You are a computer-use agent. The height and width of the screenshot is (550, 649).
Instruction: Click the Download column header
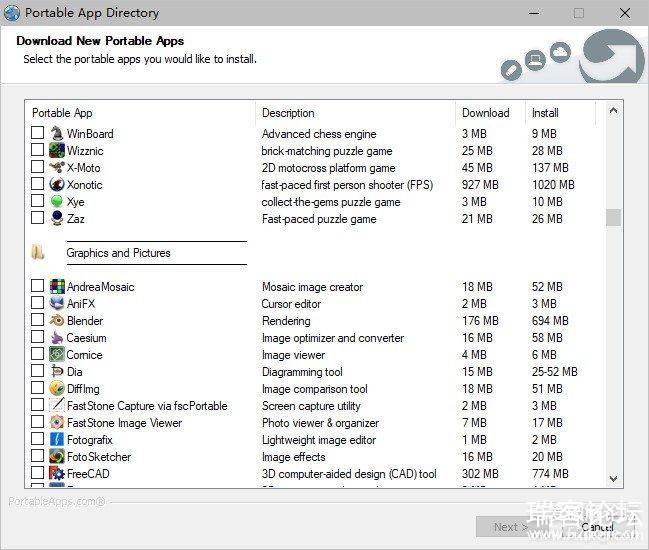click(490, 113)
